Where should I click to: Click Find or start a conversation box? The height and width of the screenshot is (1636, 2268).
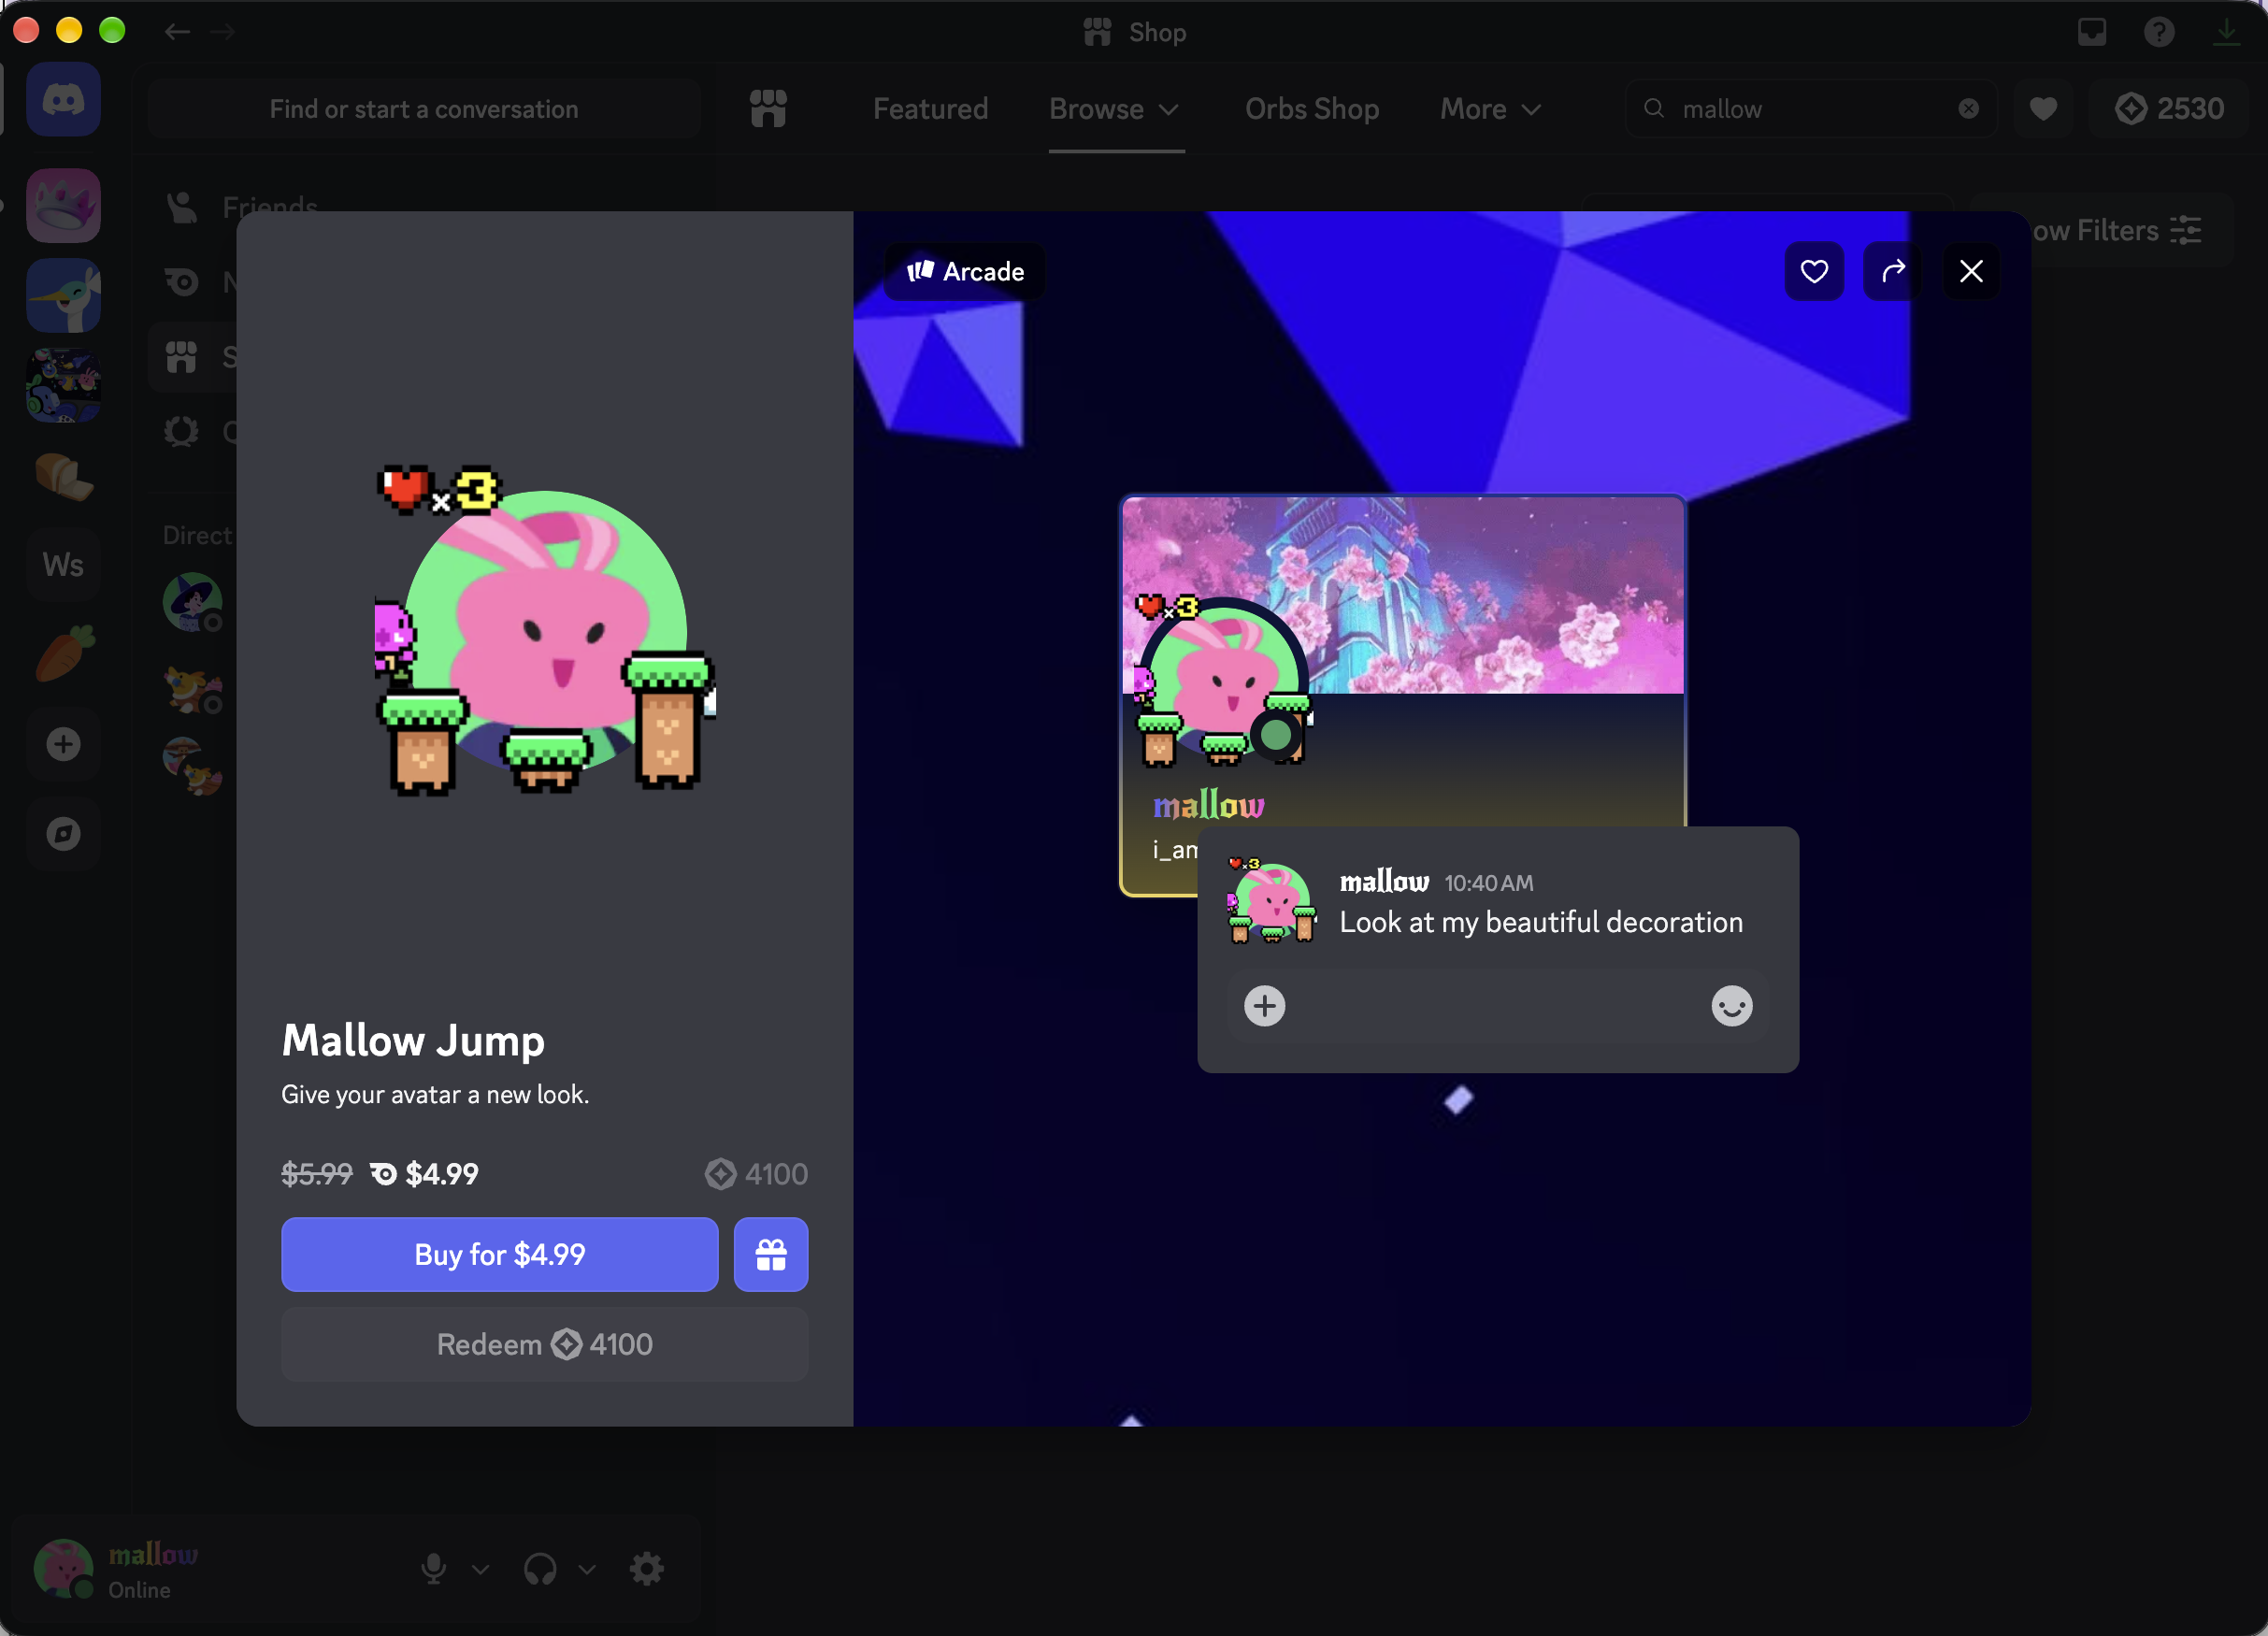point(423,109)
